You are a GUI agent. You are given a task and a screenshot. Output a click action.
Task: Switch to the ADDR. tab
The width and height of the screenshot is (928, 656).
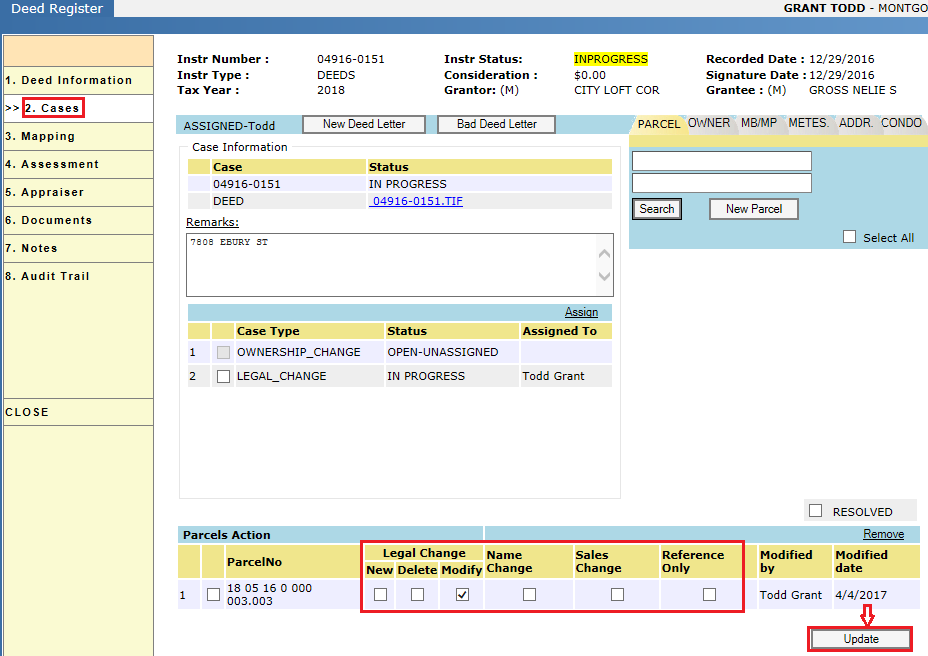[856, 123]
